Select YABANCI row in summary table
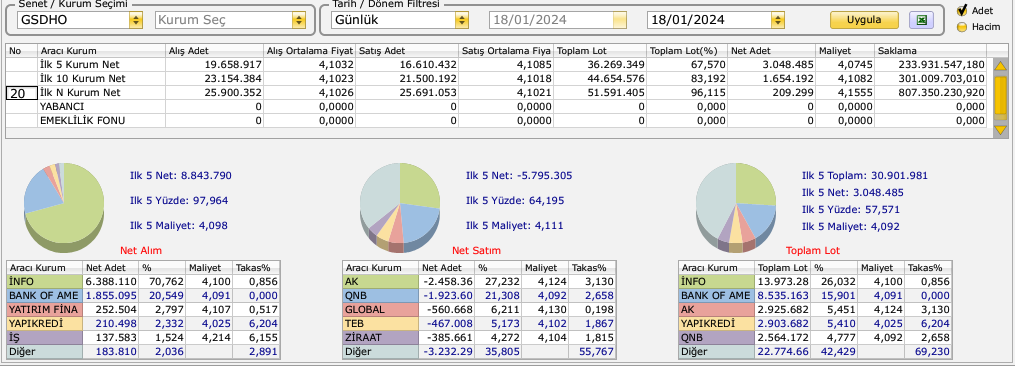 tap(496, 106)
